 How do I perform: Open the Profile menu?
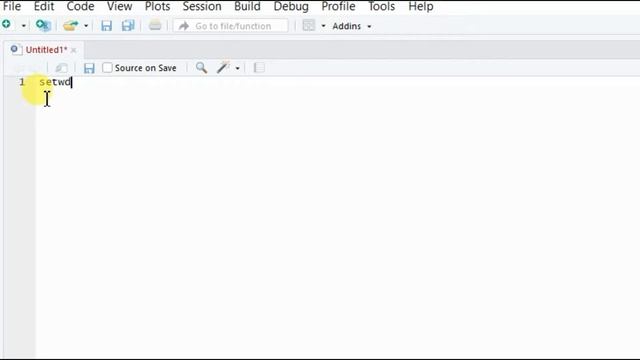tap(338, 7)
